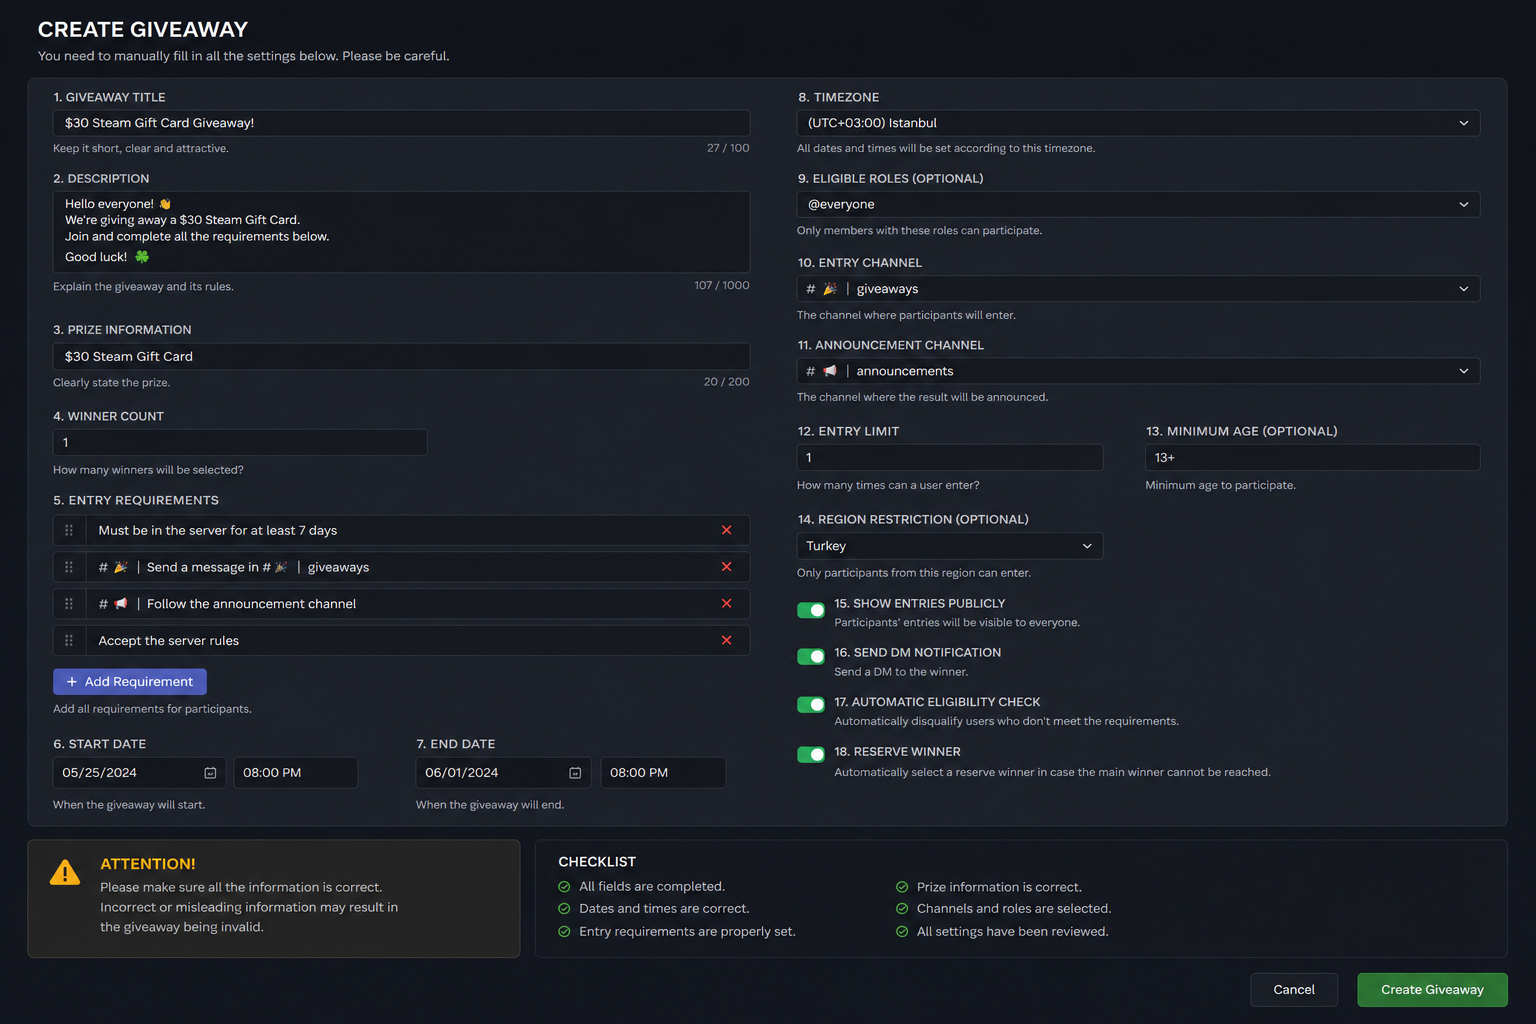Click 'Must be in the server for at least 7 days' text
Viewport: 1536px width, 1024px height.
[x=218, y=531]
